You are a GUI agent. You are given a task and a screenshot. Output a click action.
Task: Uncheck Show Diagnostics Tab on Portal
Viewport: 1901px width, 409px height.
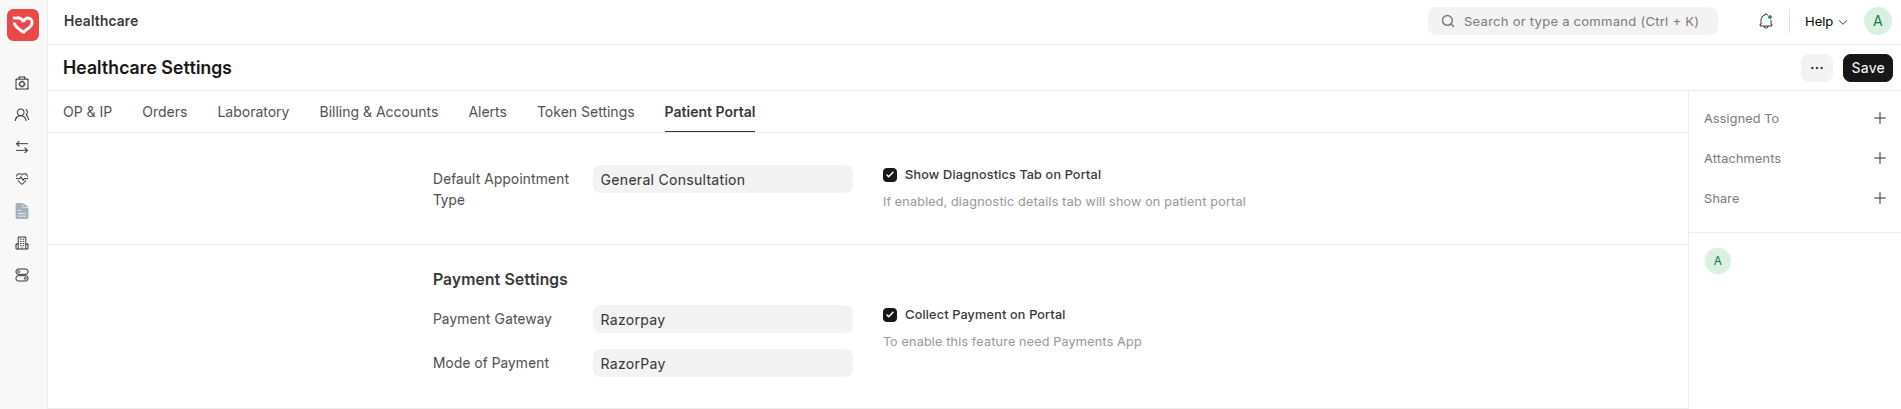click(890, 175)
